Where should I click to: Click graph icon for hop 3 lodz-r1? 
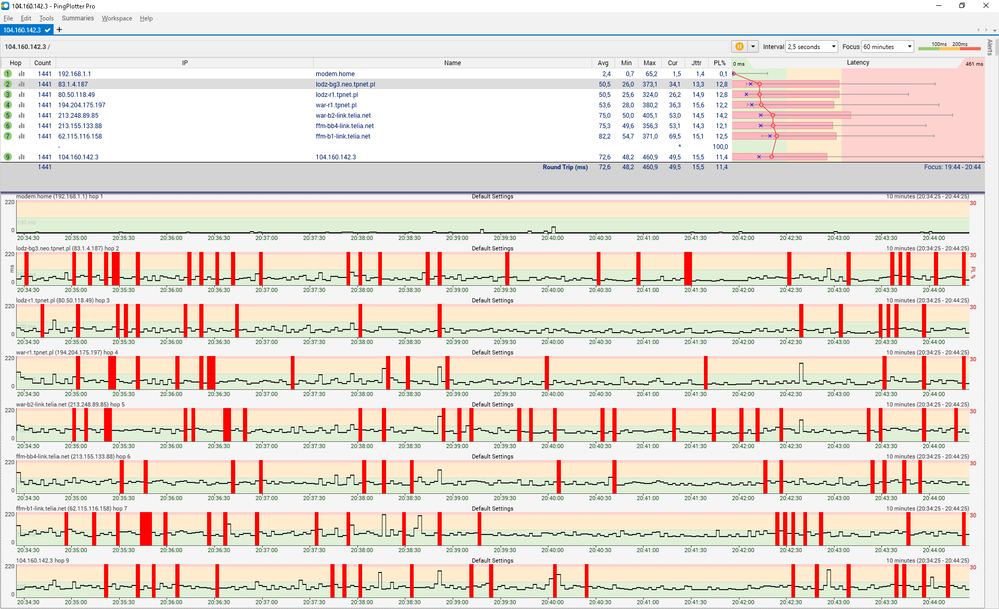point(21,95)
